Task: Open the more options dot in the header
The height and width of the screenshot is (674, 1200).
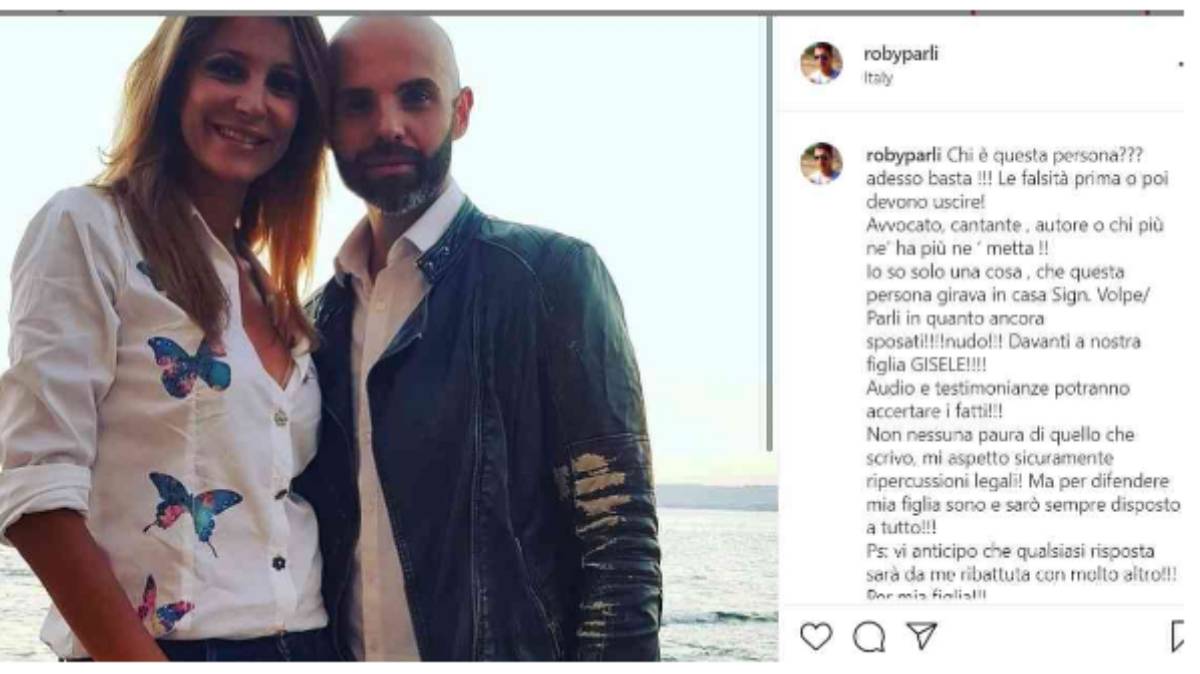Action: pos(1181,64)
